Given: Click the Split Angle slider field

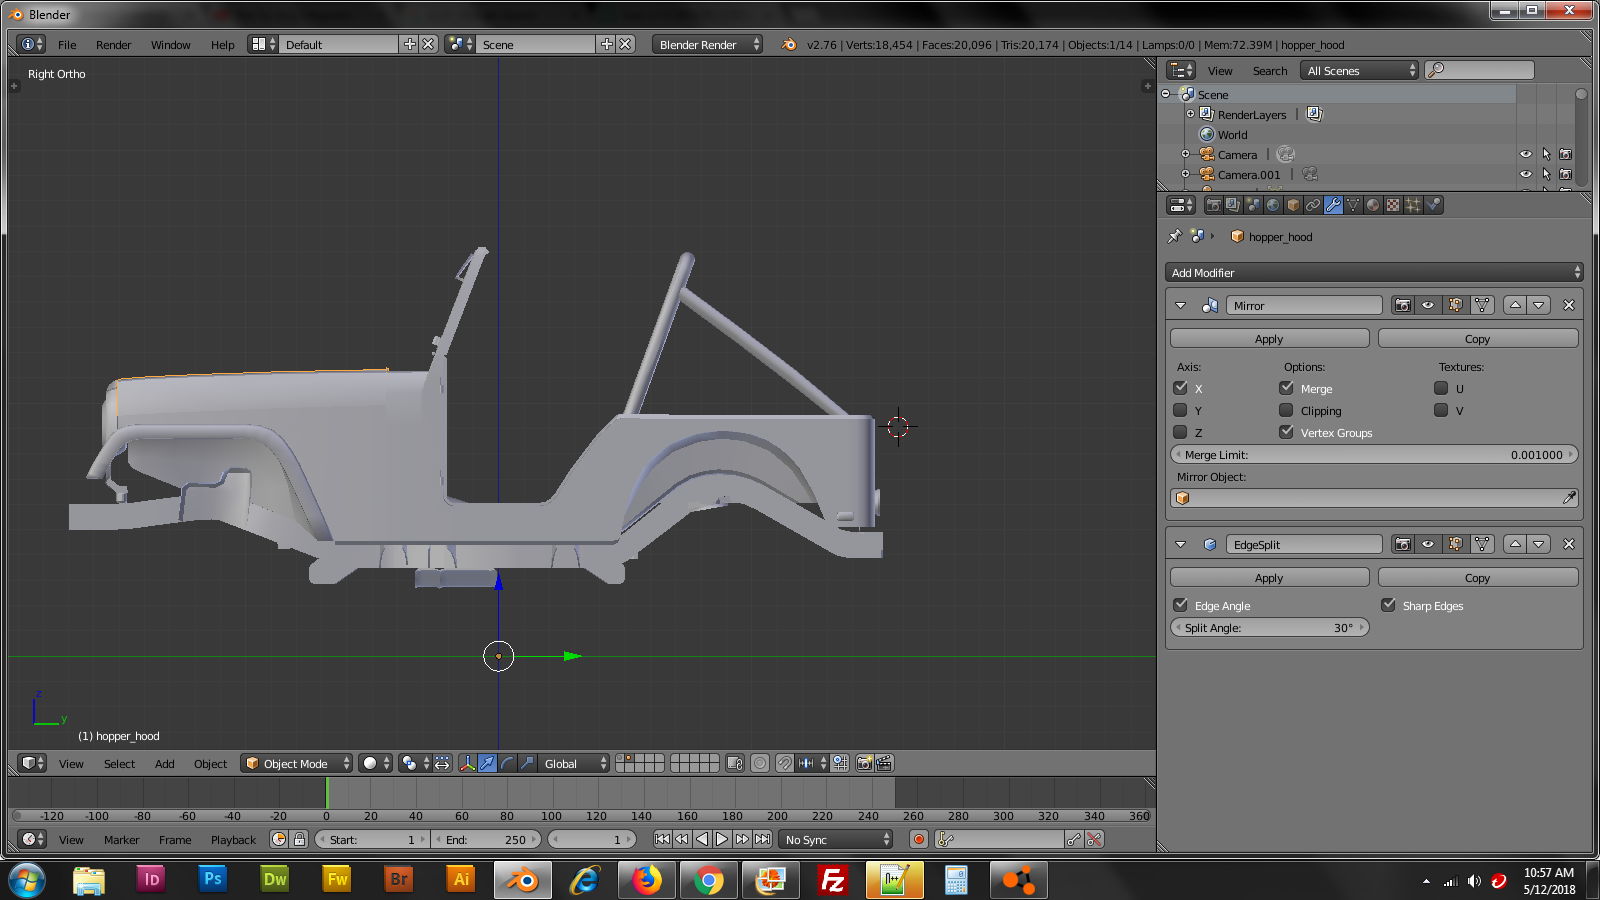Looking at the screenshot, I should tap(1269, 628).
